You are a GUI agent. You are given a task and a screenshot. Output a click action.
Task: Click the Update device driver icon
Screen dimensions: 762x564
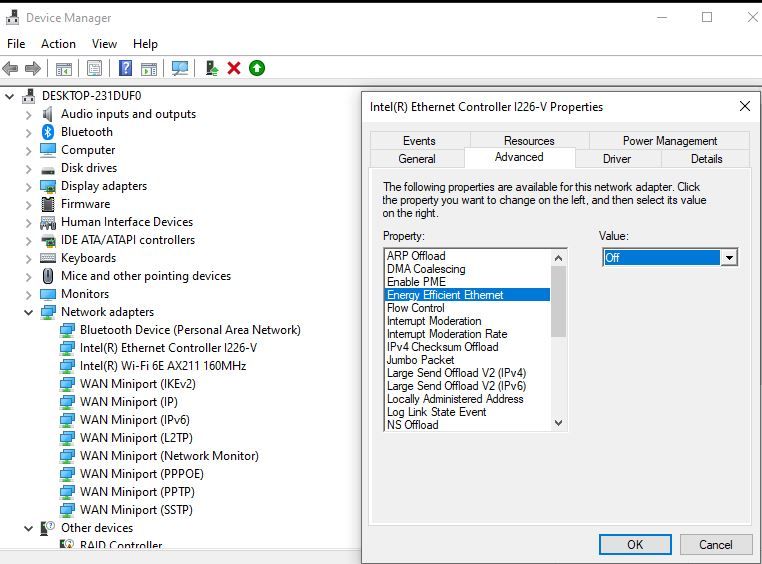[x=212, y=68]
